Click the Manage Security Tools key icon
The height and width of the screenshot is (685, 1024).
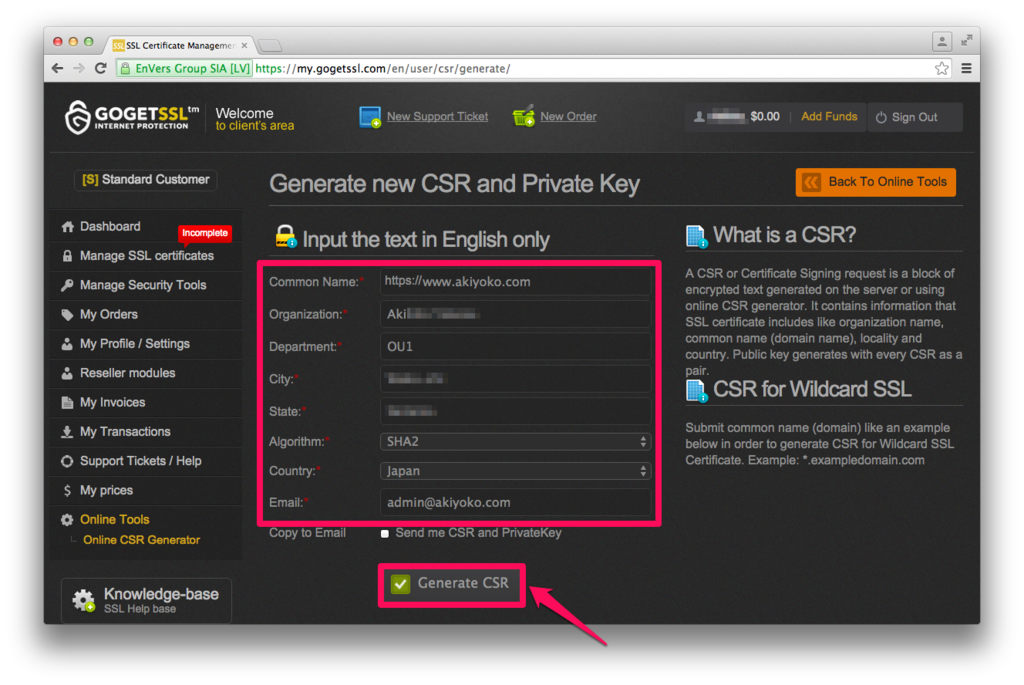pos(67,285)
